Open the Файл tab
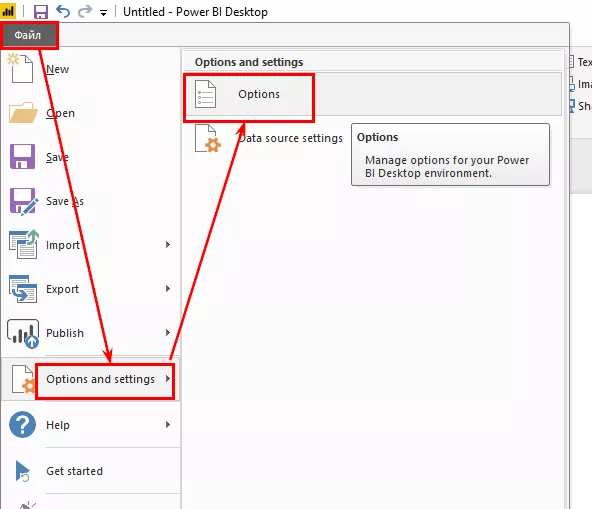Viewport: 592px width, 509px height. click(29, 35)
